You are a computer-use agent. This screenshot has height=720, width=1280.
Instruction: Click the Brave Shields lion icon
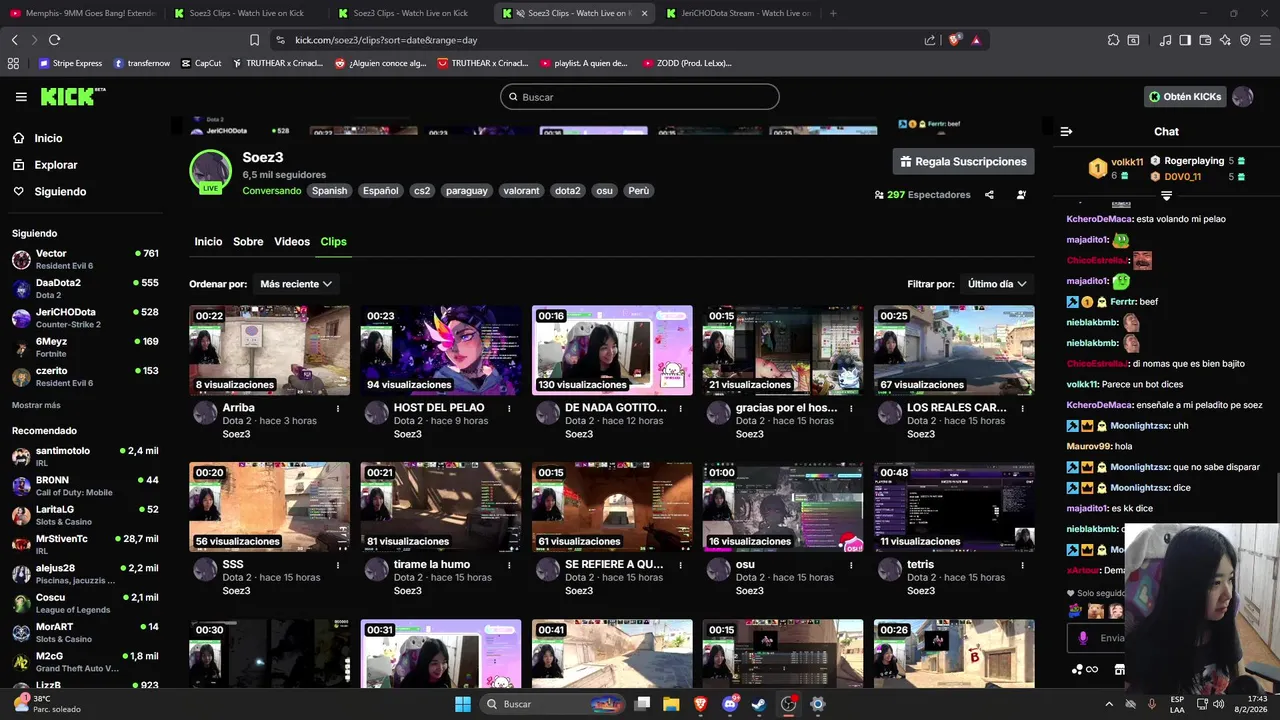[x=954, y=40]
